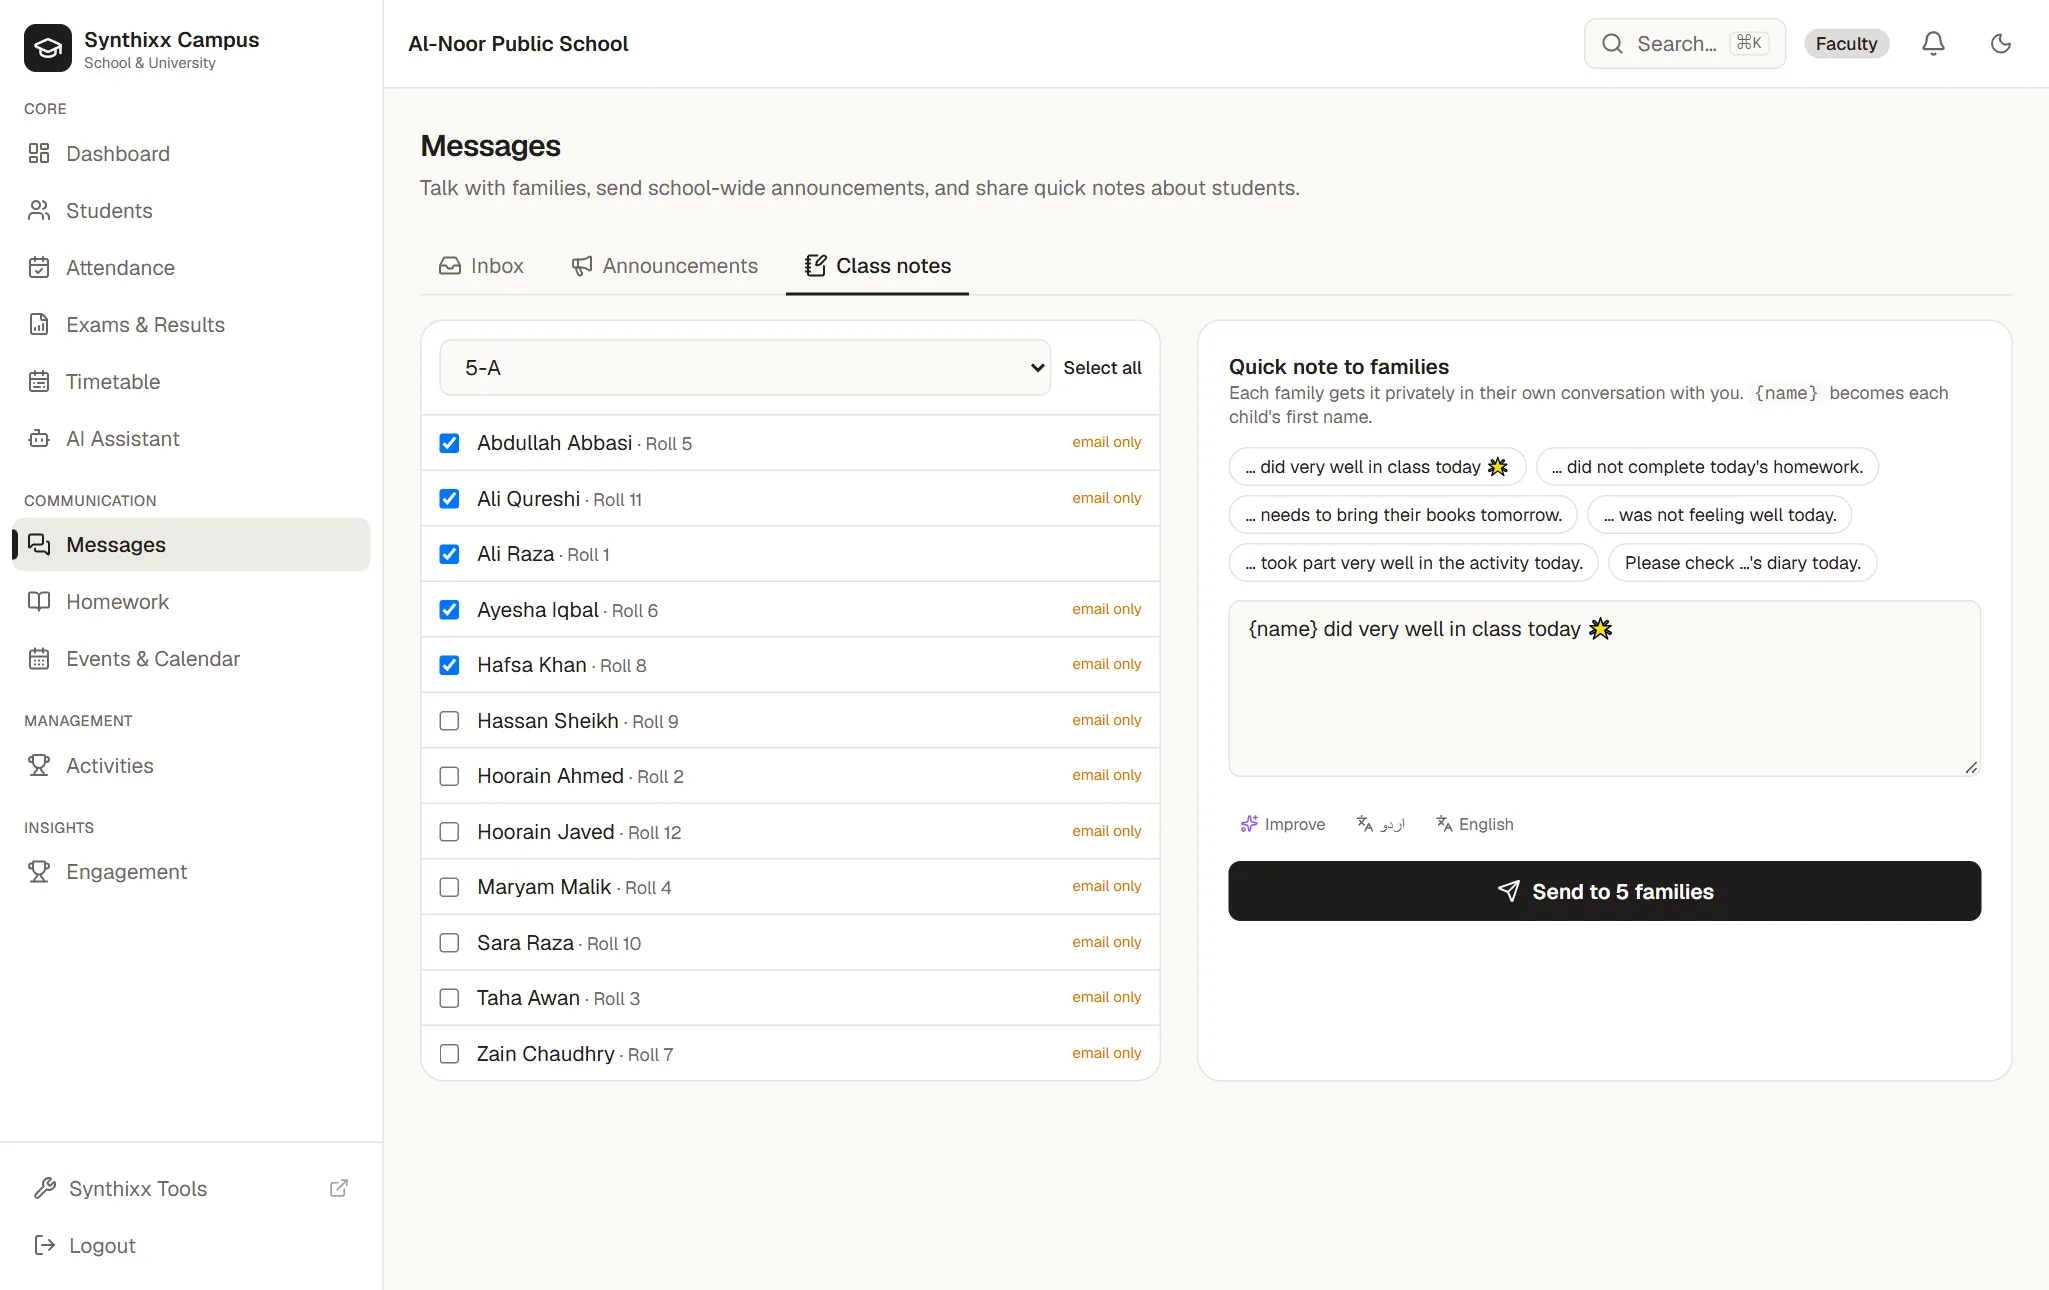2049x1290 pixels.
Task: Check Zain Chaudhry checkbox
Action: [450, 1054]
